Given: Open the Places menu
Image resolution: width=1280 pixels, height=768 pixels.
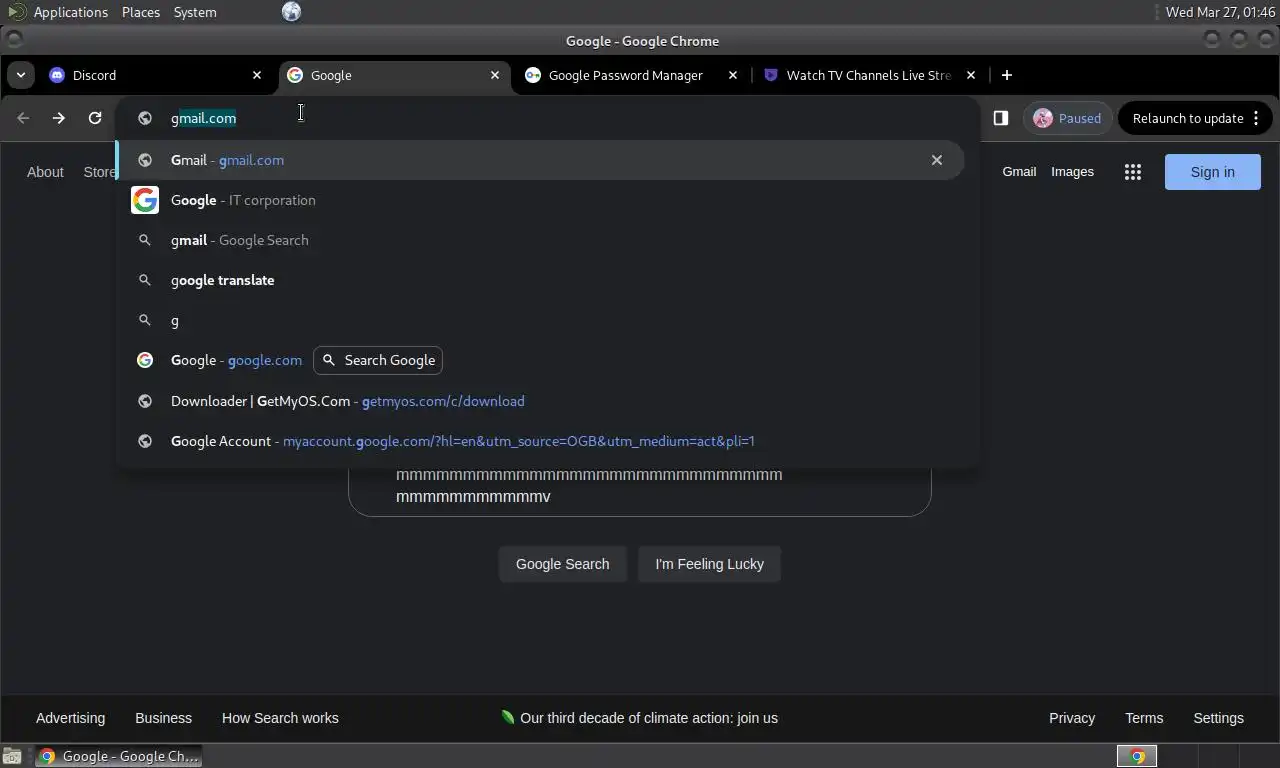Looking at the screenshot, I should pyautogui.click(x=141, y=12).
